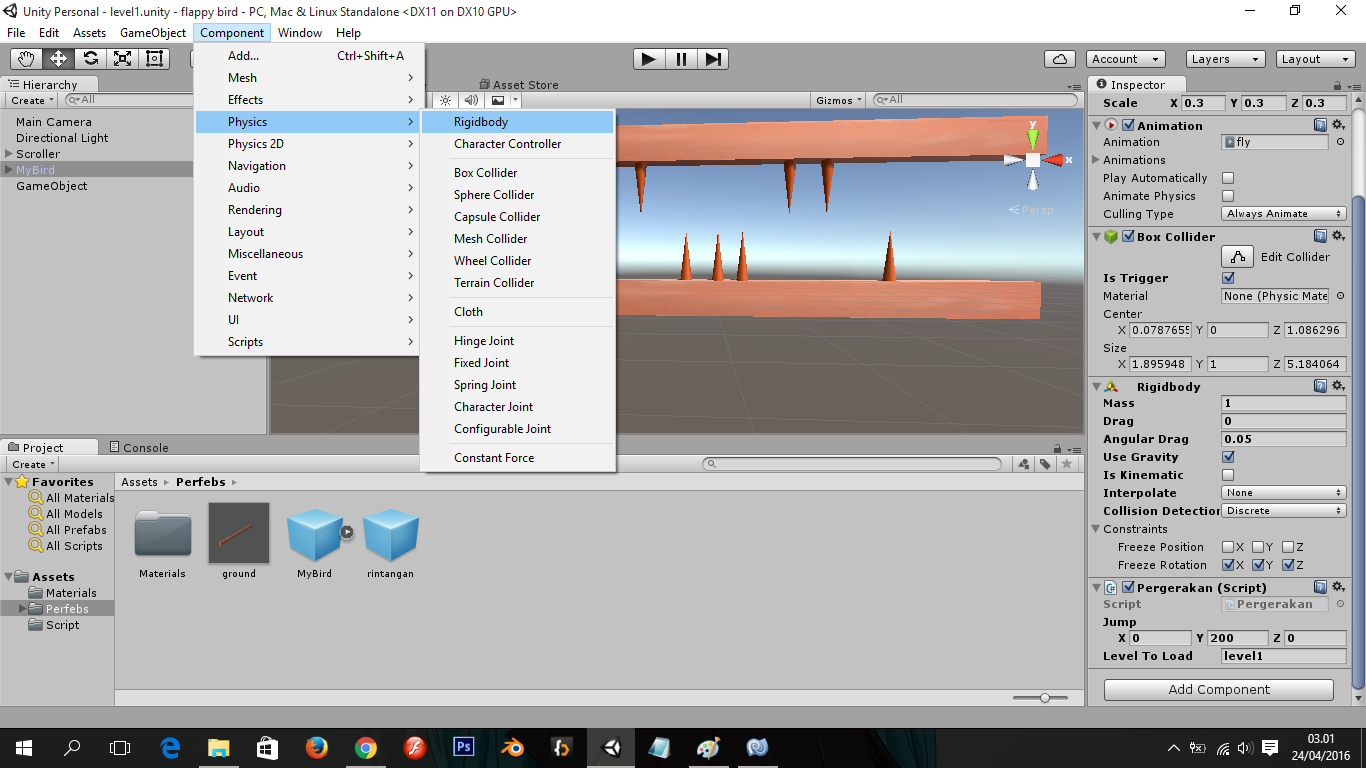Toggle scene lighting sun icon
1366x768 pixels.
(445, 100)
